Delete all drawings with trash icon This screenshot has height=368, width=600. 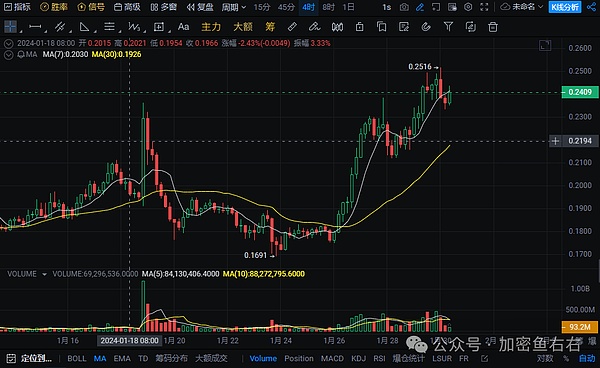pos(493,27)
